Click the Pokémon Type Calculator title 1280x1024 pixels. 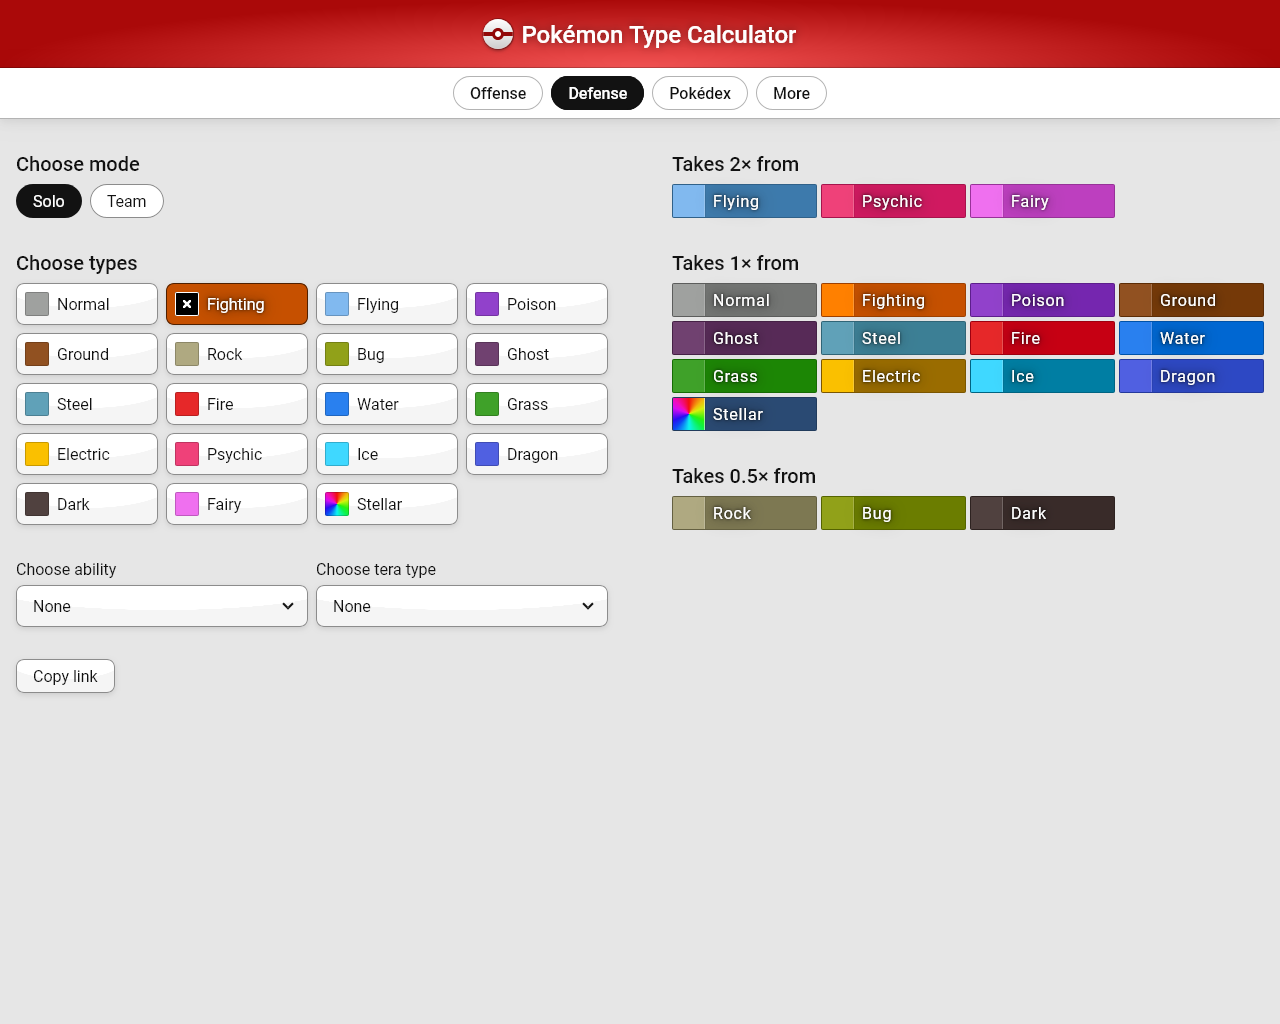659,35
